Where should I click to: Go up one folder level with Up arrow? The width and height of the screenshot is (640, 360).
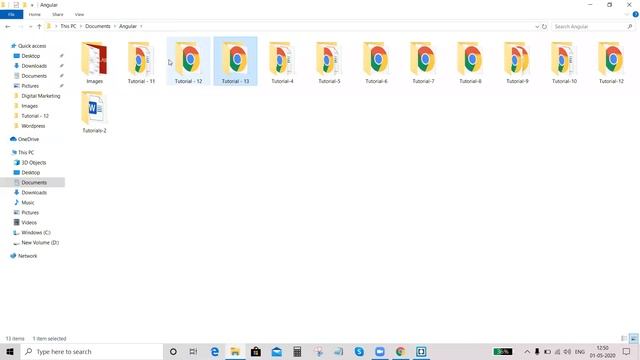tap(39, 27)
